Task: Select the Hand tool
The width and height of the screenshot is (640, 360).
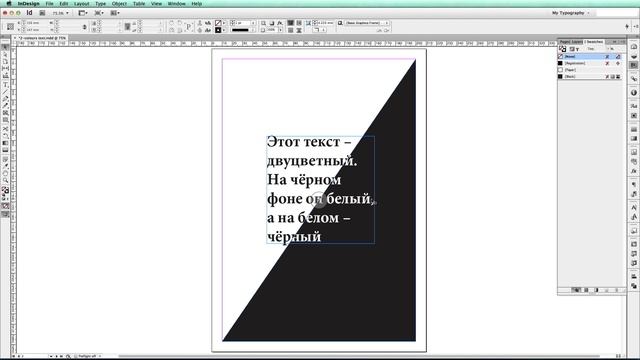Action: click(x=5, y=173)
